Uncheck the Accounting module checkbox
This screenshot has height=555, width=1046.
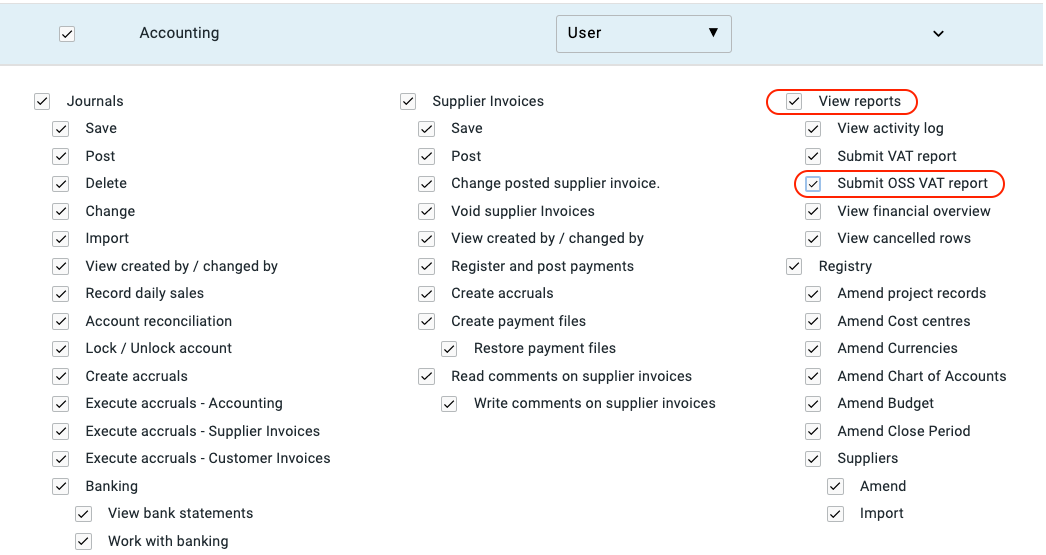click(x=67, y=34)
